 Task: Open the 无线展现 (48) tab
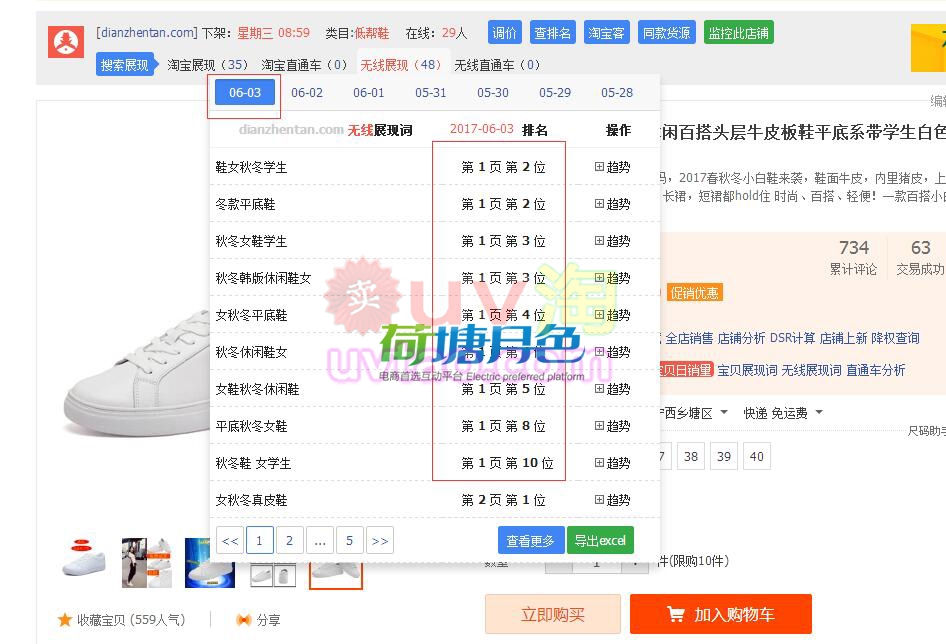click(401, 65)
